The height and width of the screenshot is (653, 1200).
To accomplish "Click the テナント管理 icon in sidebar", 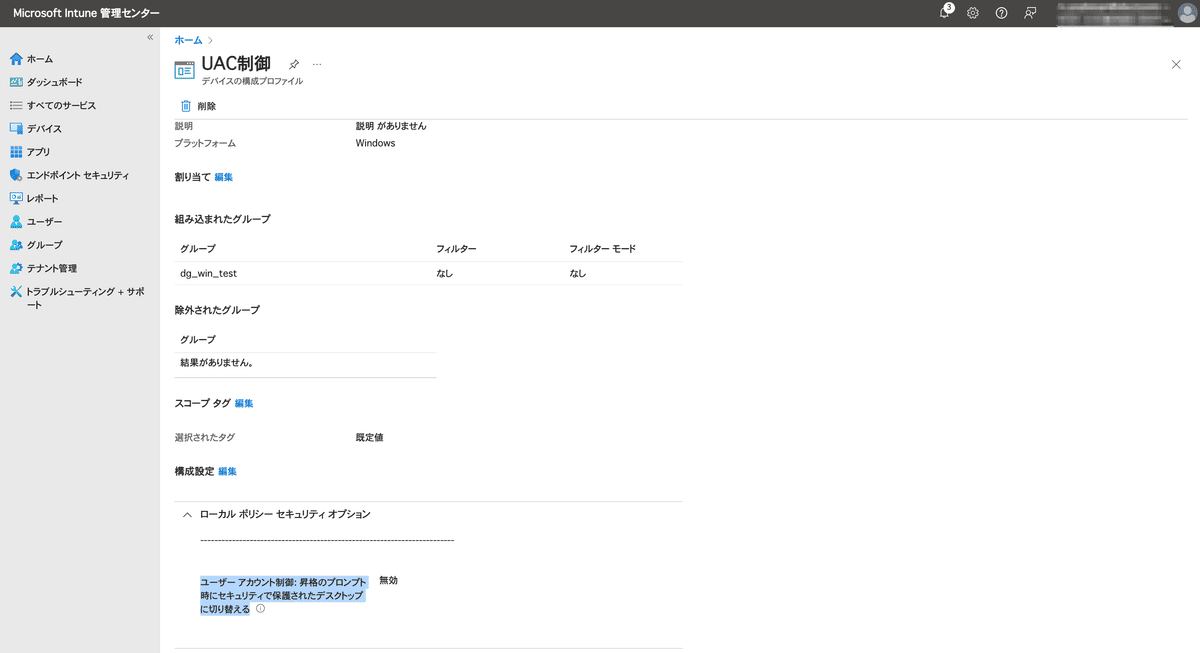I will (x=15, y=268).
